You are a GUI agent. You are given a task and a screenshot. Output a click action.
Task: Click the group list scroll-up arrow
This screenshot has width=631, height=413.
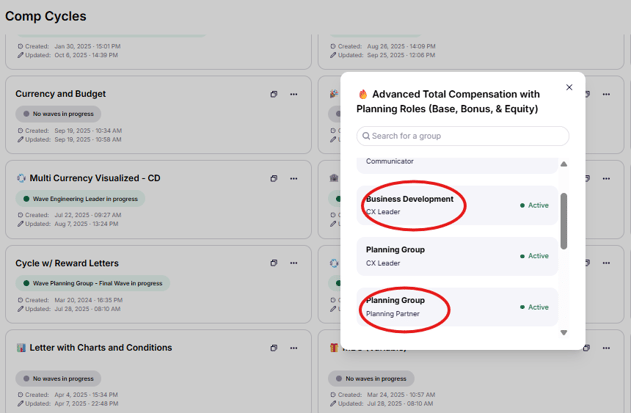564,164
